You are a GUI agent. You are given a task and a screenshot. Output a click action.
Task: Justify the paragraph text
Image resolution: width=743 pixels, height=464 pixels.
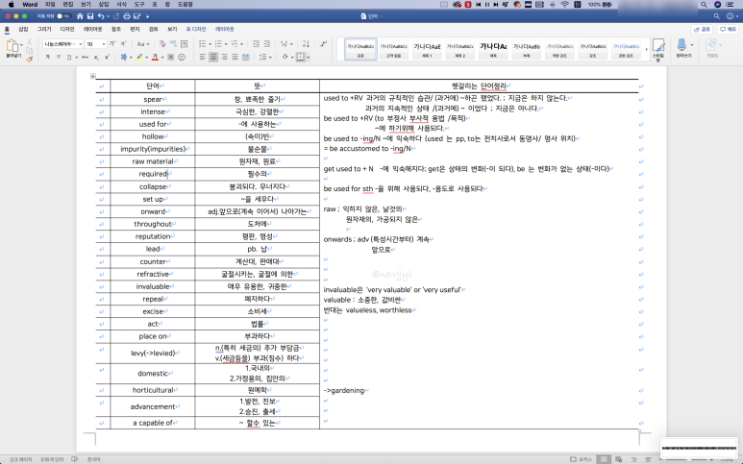click(235, 57)
